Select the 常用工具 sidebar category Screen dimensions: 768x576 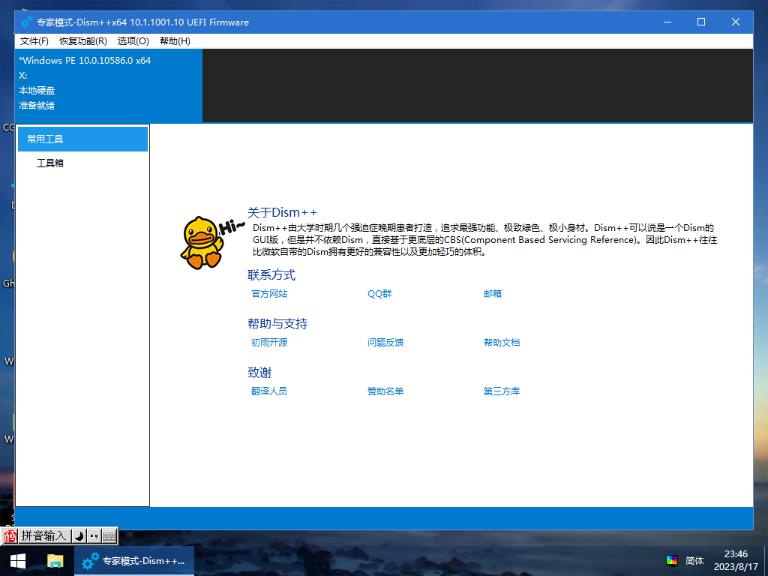pos(83,139)
